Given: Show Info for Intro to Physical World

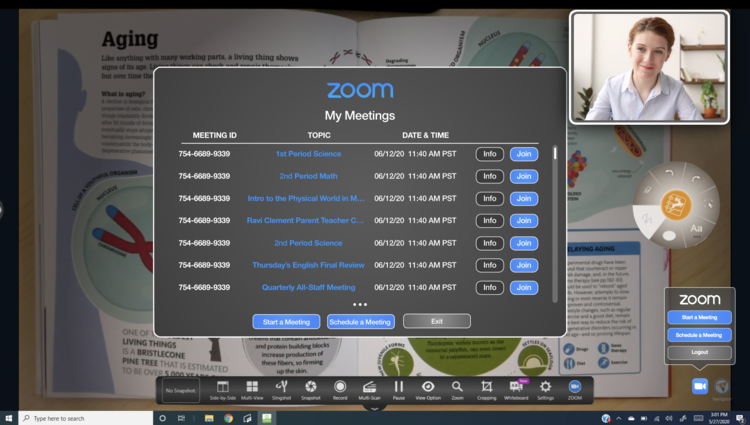Looking at the screenshot, I should pos(490,198).
